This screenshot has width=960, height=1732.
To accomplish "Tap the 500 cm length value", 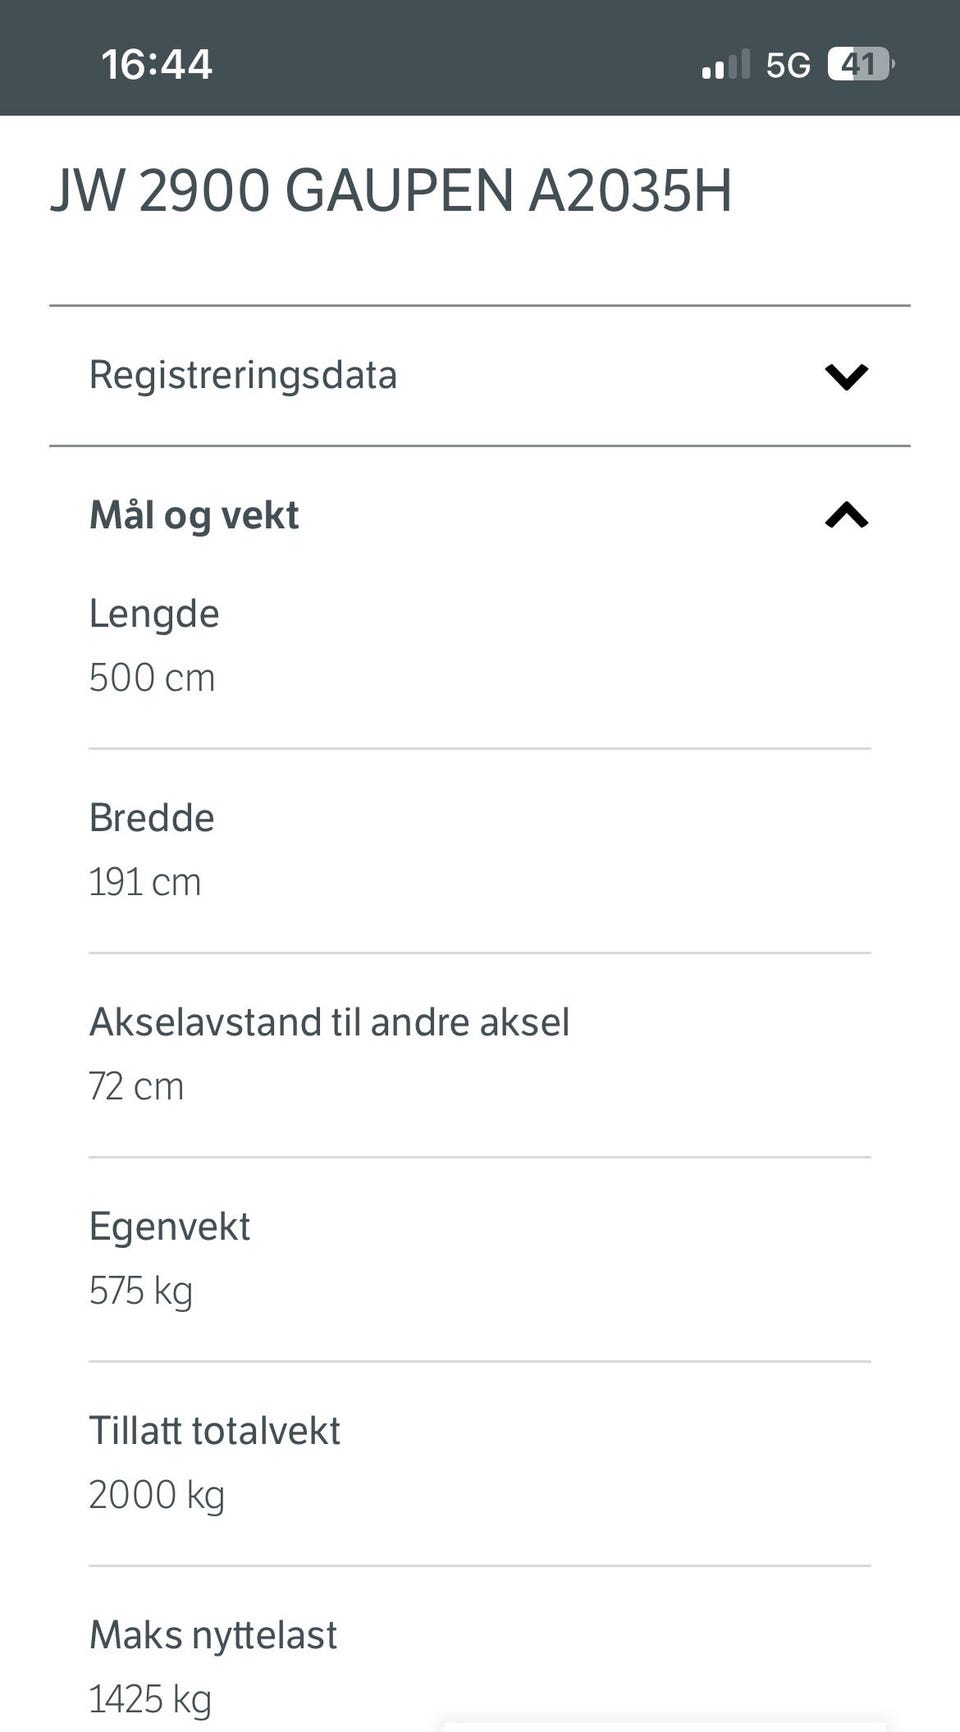I will pos(152,678).
